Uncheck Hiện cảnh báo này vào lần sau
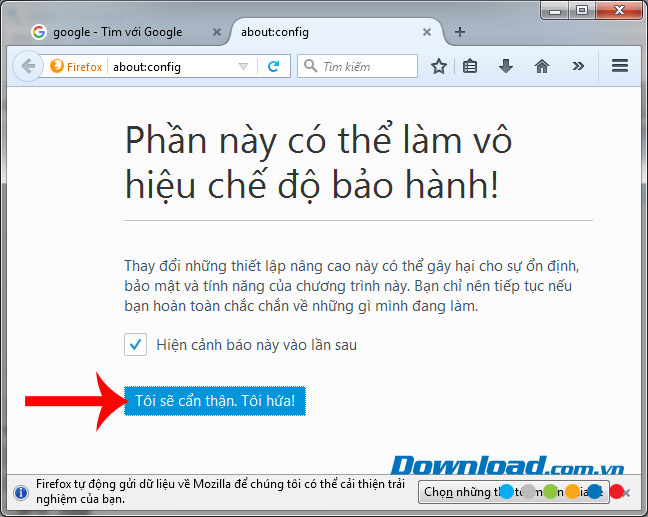This screenshot has width=648, height=517. tap(135, 344)
